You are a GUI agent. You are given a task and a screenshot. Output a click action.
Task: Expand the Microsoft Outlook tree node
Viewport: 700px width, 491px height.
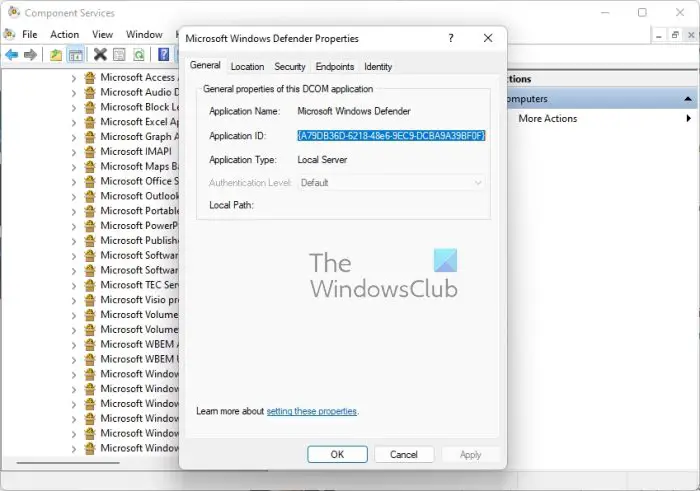pyautogui.click(x=74, y=196)
